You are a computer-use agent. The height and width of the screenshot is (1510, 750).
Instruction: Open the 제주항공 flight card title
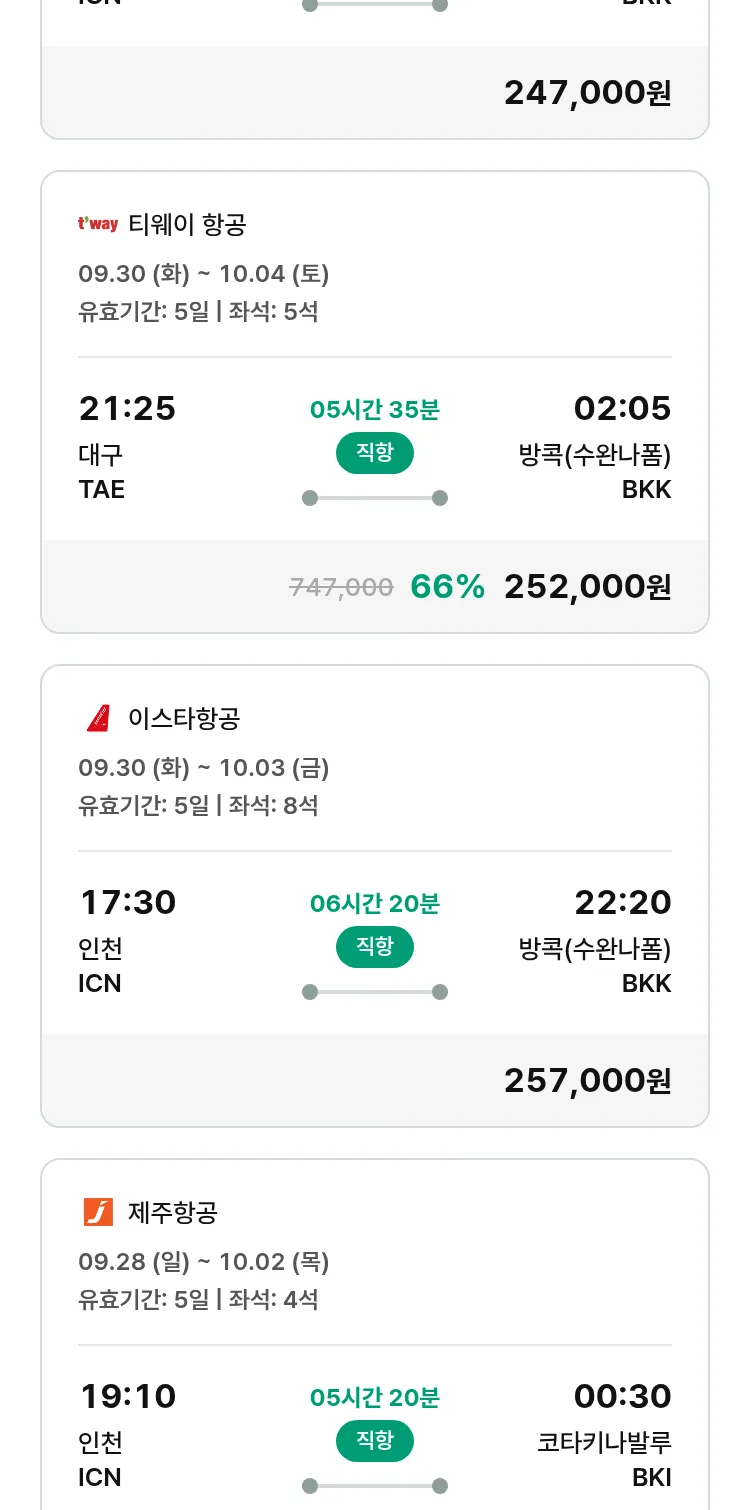(x=173, y=1212)
